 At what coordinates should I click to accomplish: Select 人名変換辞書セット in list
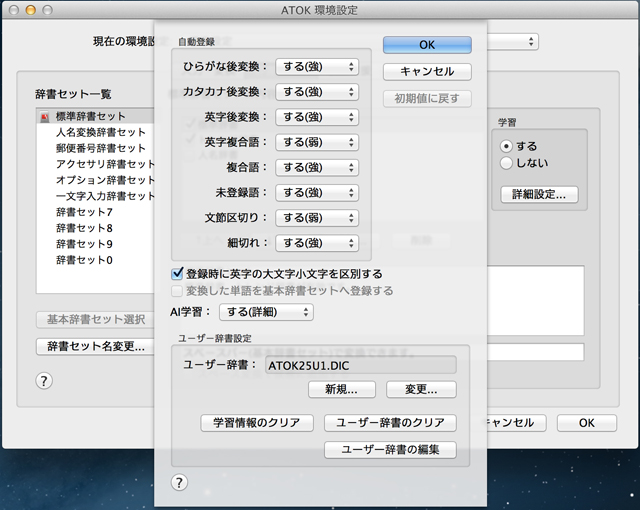click(96, 133)
